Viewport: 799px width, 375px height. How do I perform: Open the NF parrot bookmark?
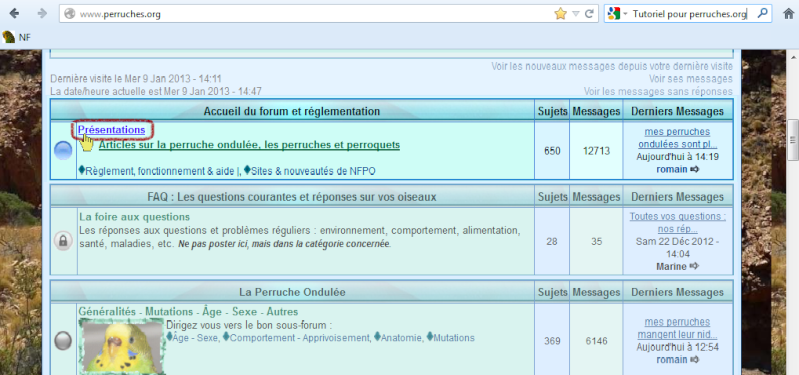[16, 37]
